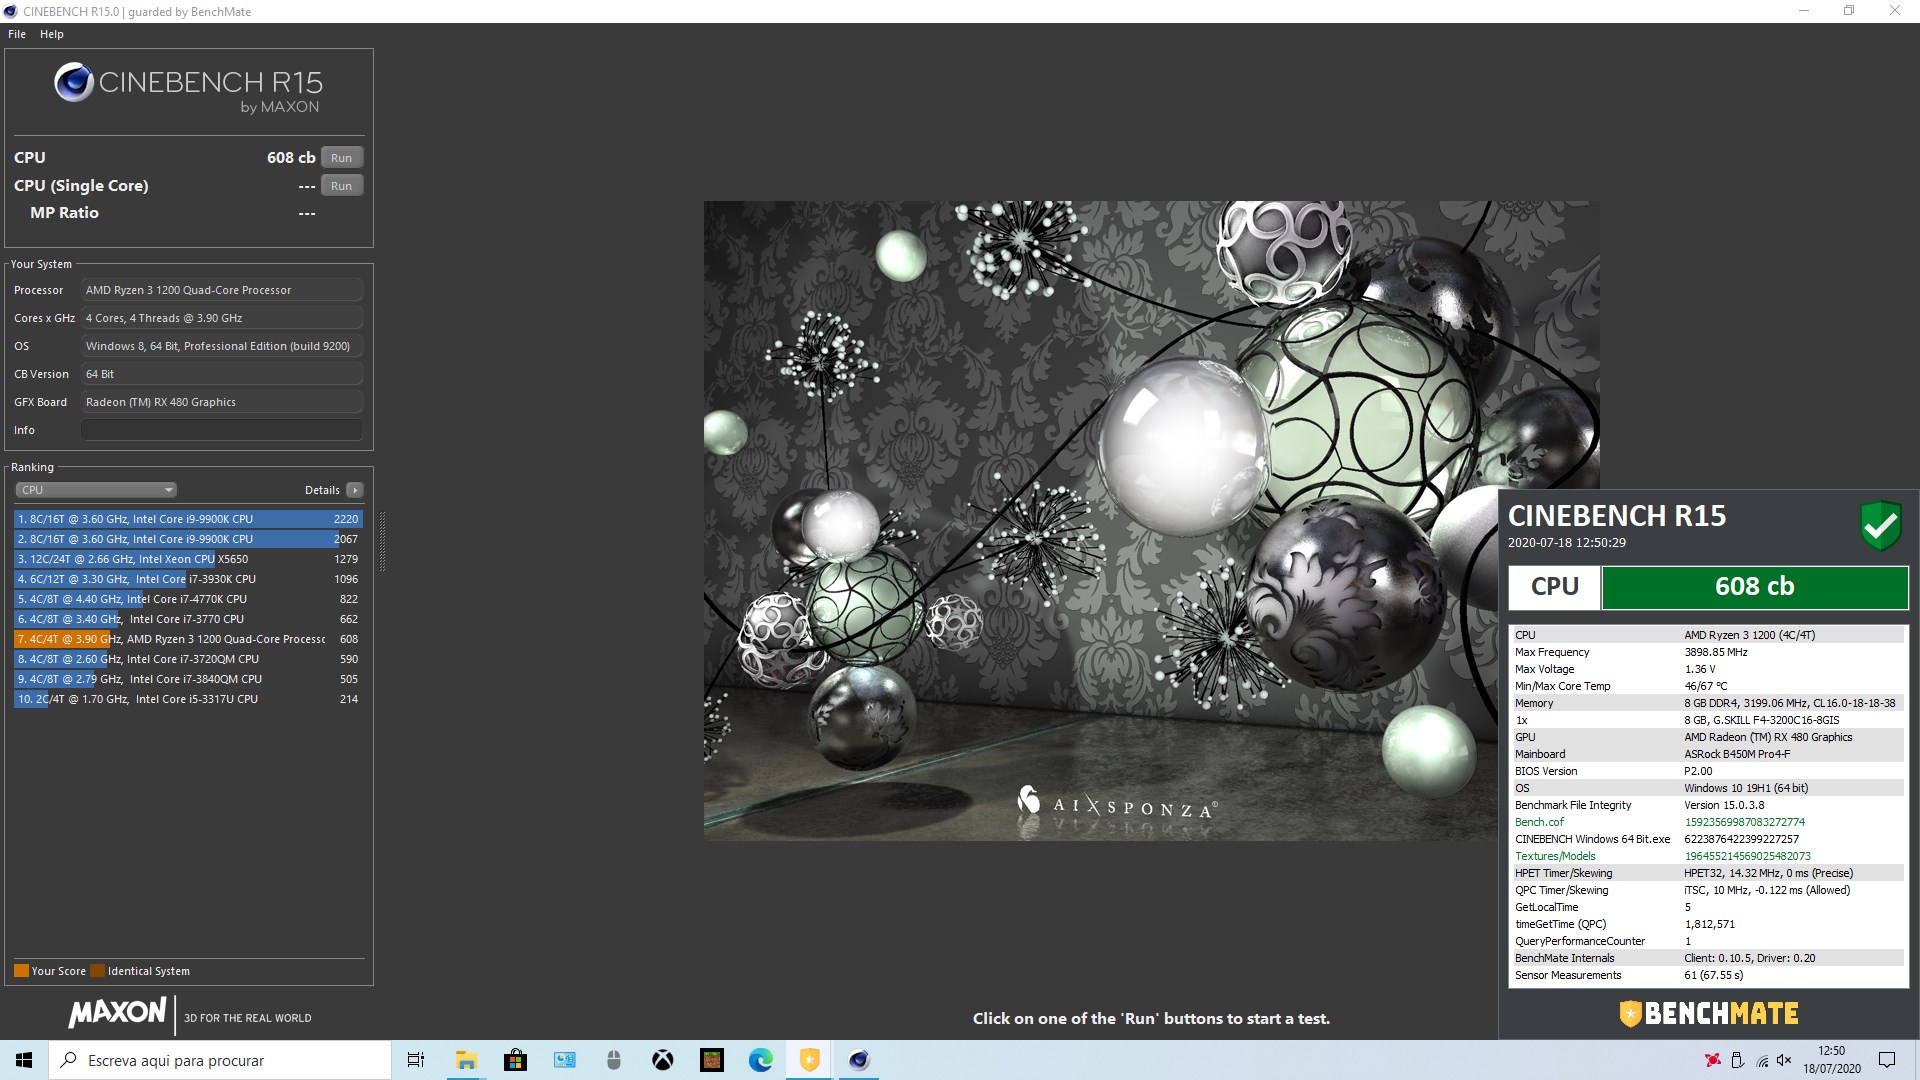
Task: Select ranking row i7-3930K 1096
Action: tap(188, 579)
